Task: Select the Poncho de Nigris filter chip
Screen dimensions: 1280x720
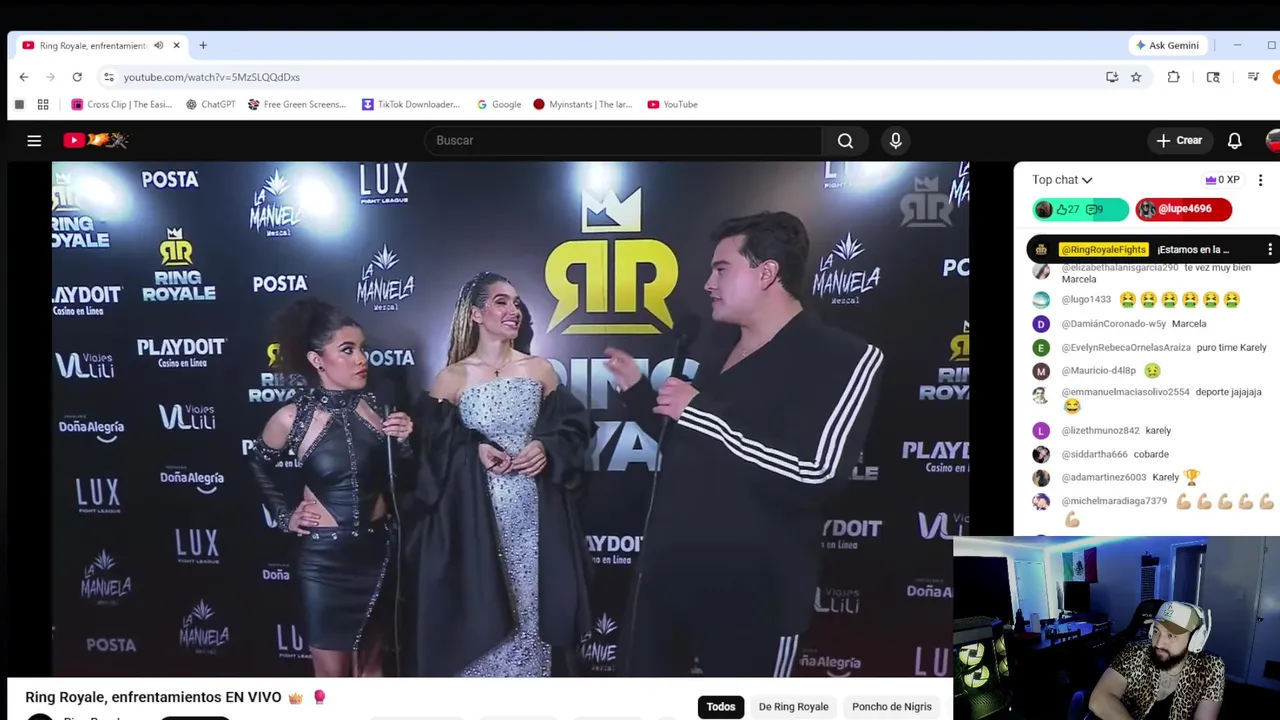Action: click(891, 707)
